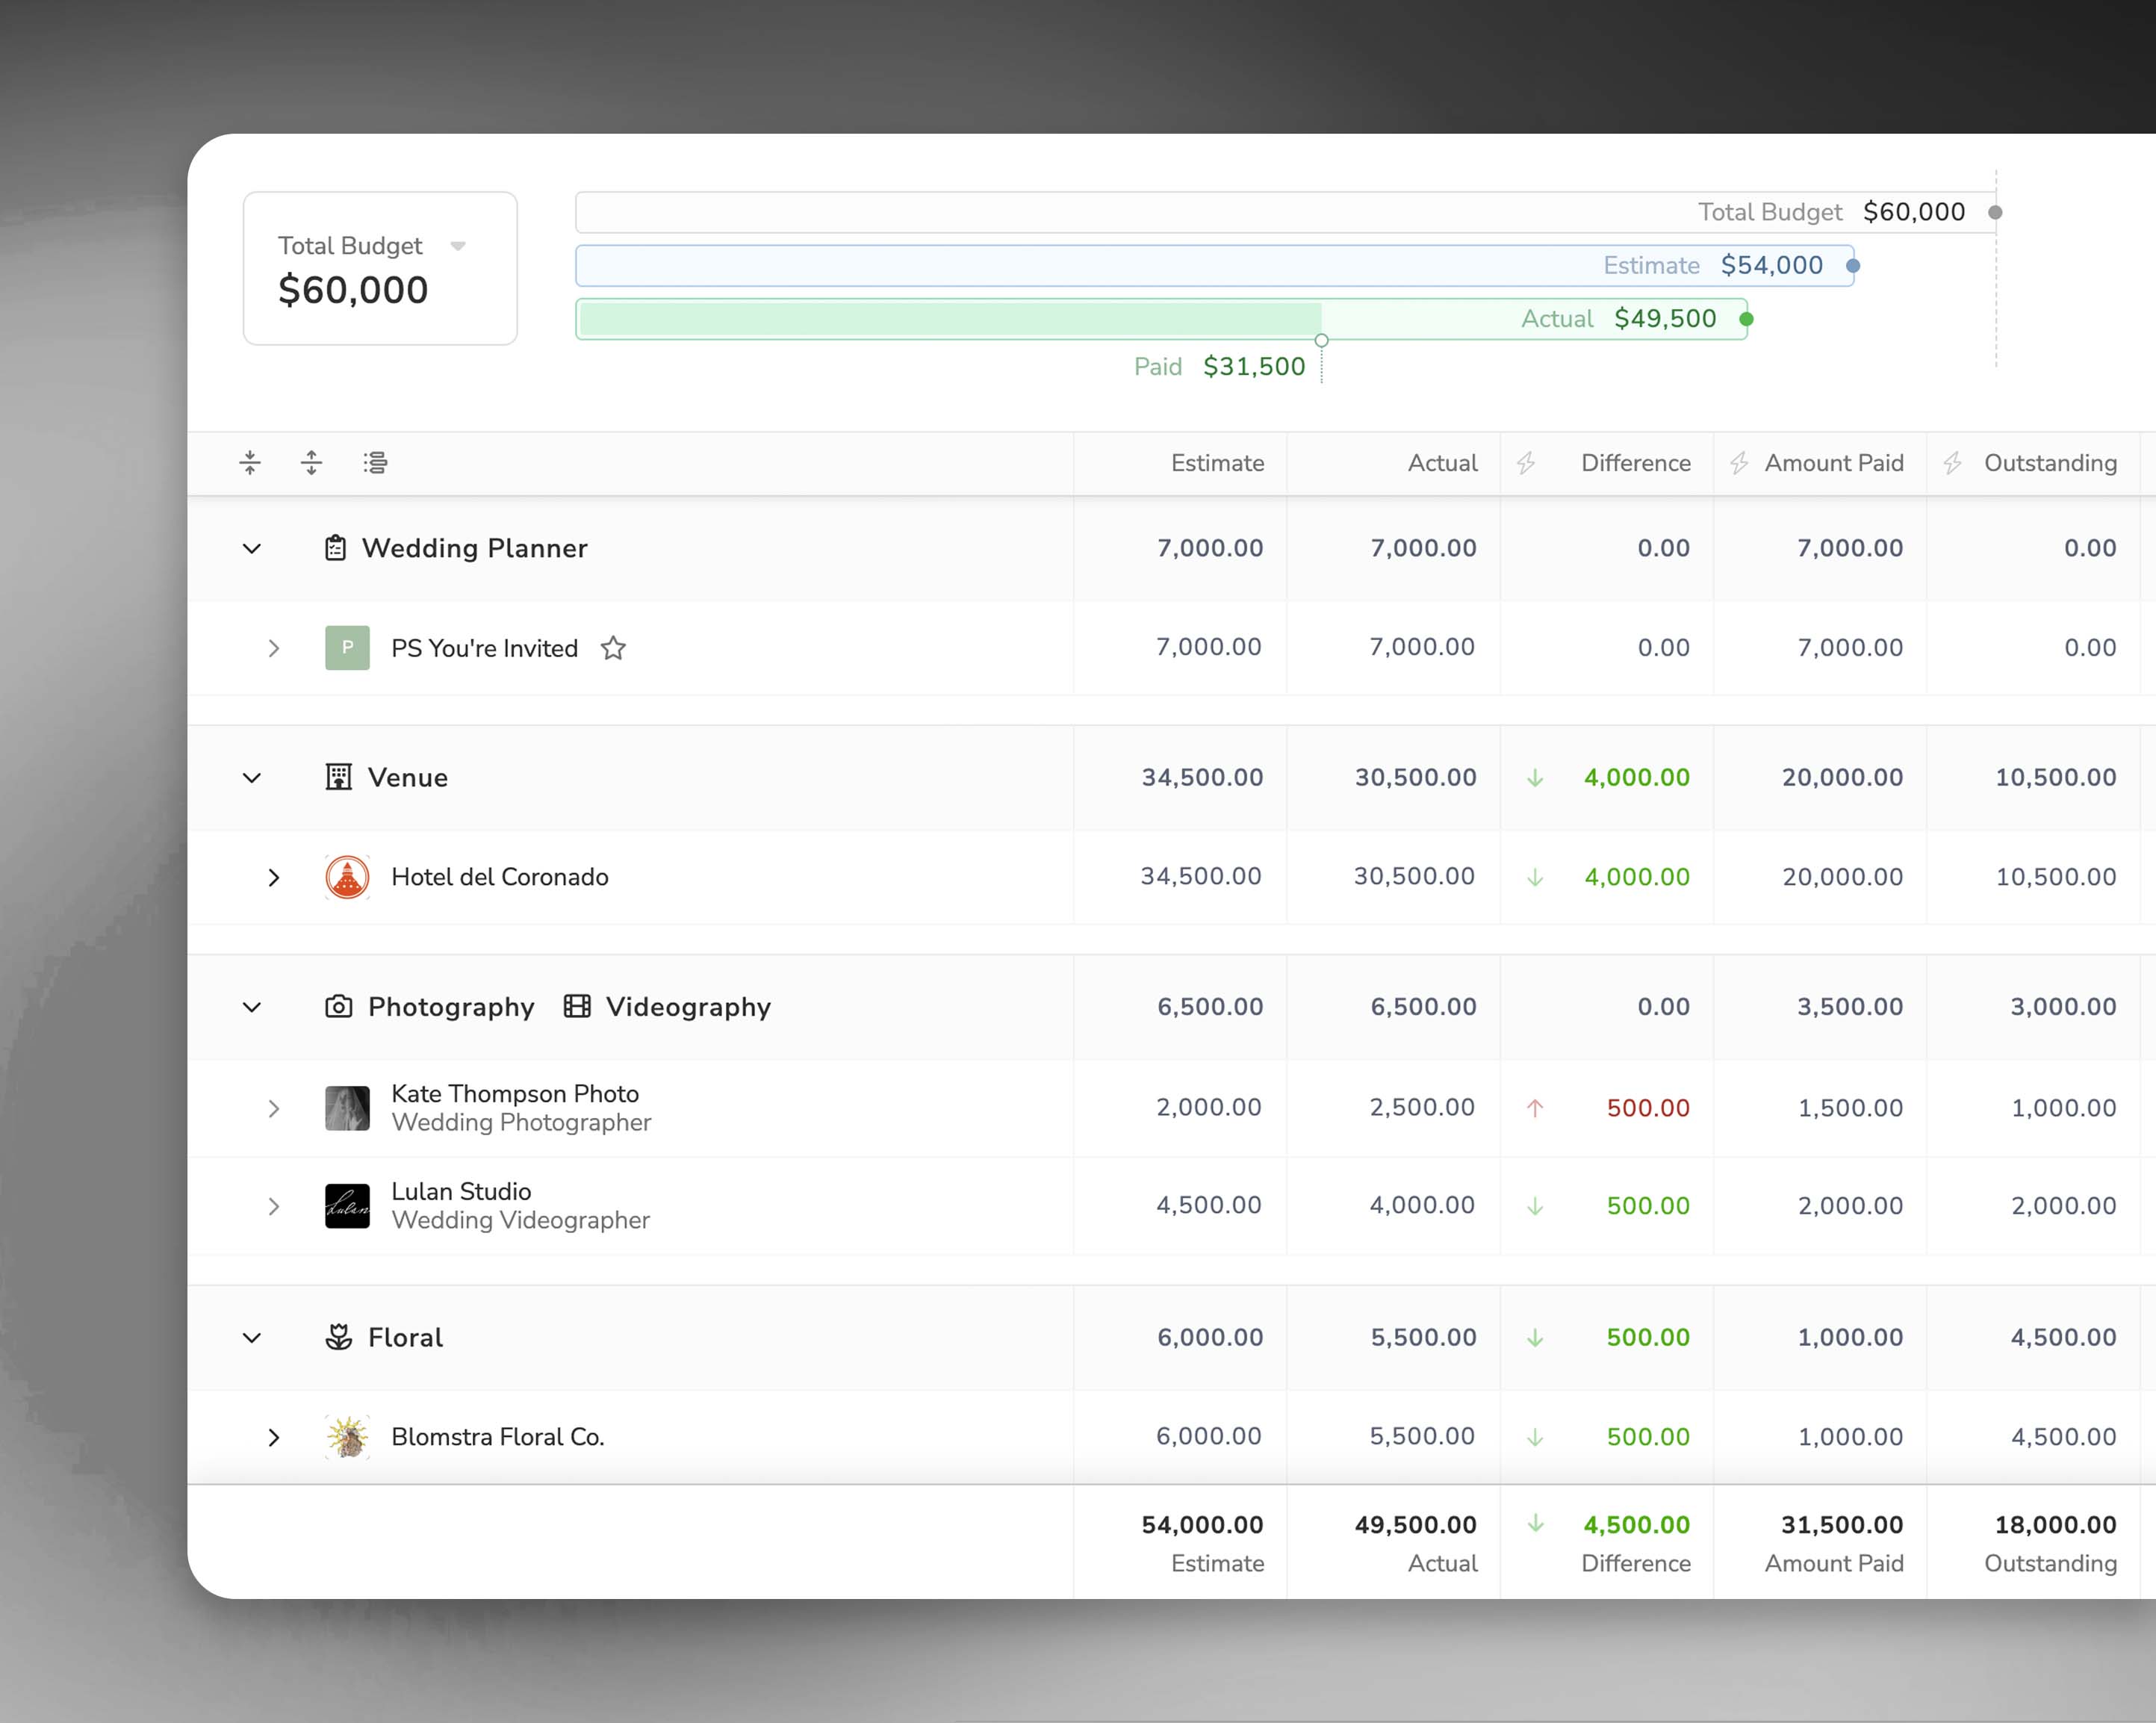Collapse the Venue category
2156x1723 pixels.
[x=252, y=777]
